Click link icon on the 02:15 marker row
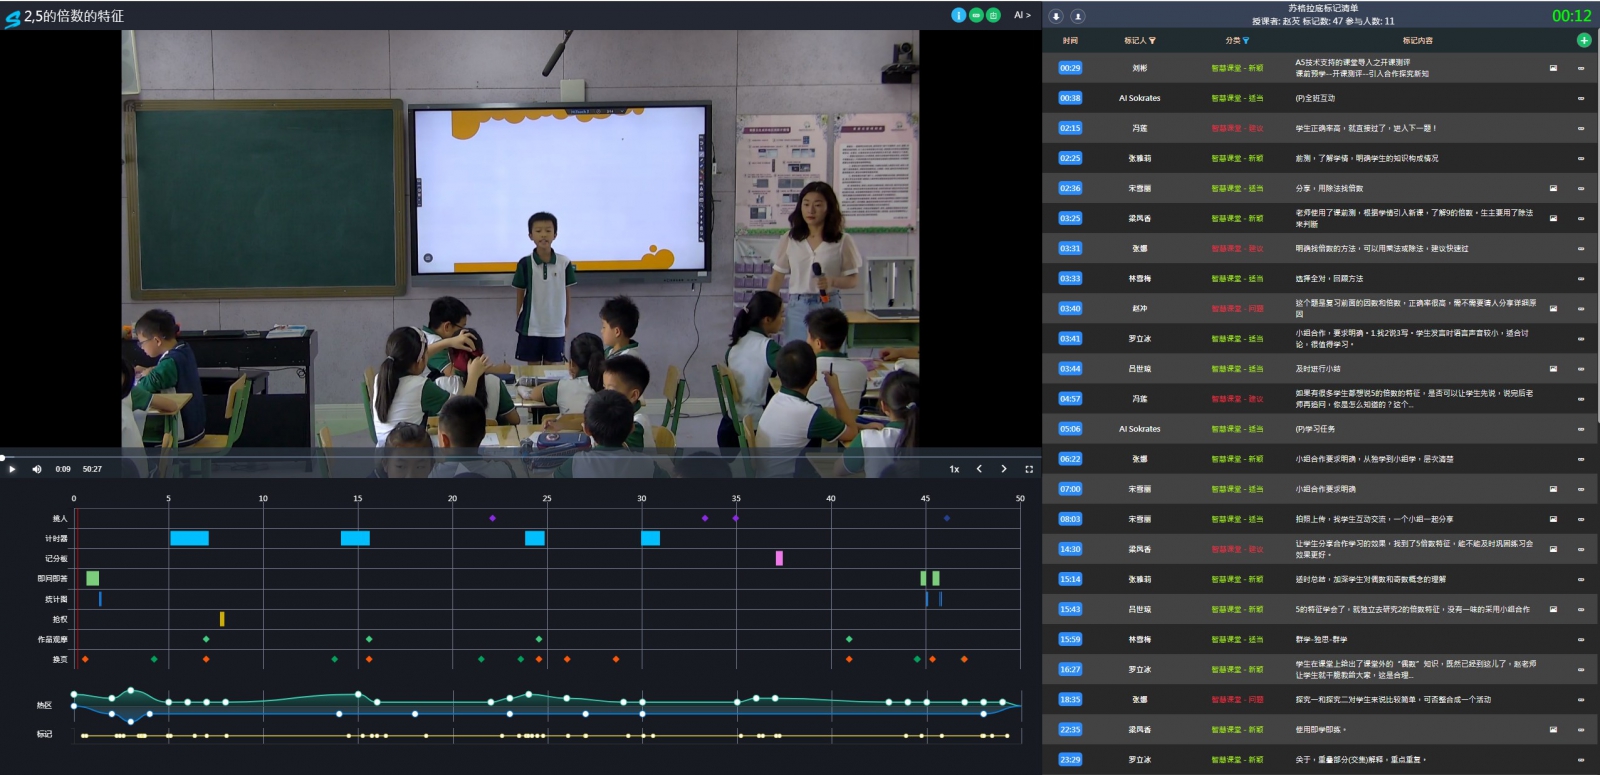 point(1581,128)
